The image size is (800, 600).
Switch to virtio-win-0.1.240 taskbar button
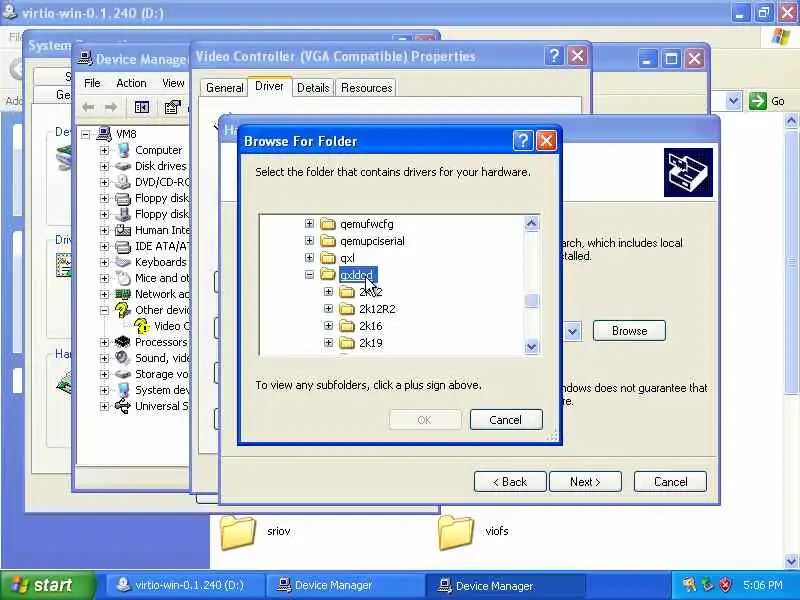[185, 585]
